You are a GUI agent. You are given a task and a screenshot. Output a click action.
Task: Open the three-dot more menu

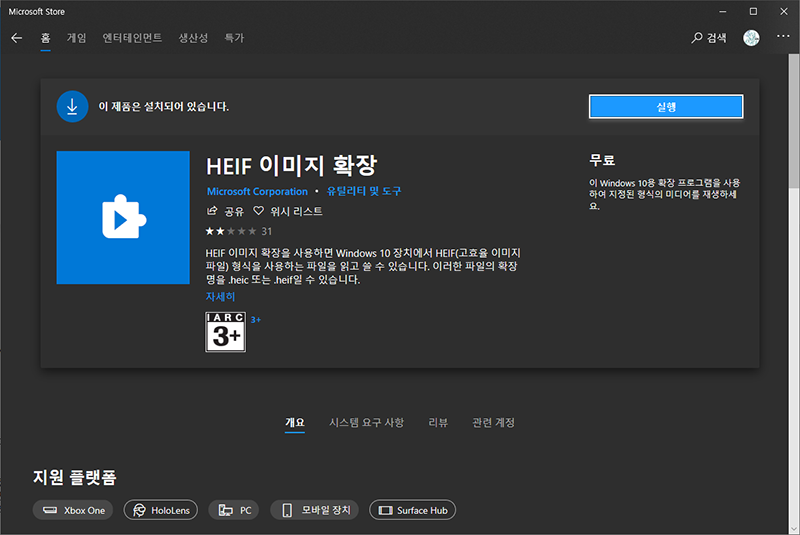[x=783, y=36]
